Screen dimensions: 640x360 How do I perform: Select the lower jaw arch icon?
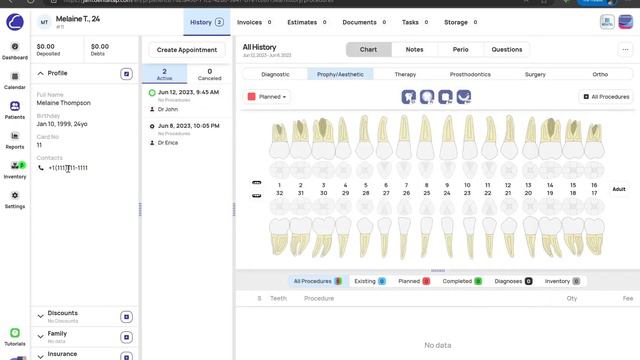pyautogui.click(x=256, y=196)
